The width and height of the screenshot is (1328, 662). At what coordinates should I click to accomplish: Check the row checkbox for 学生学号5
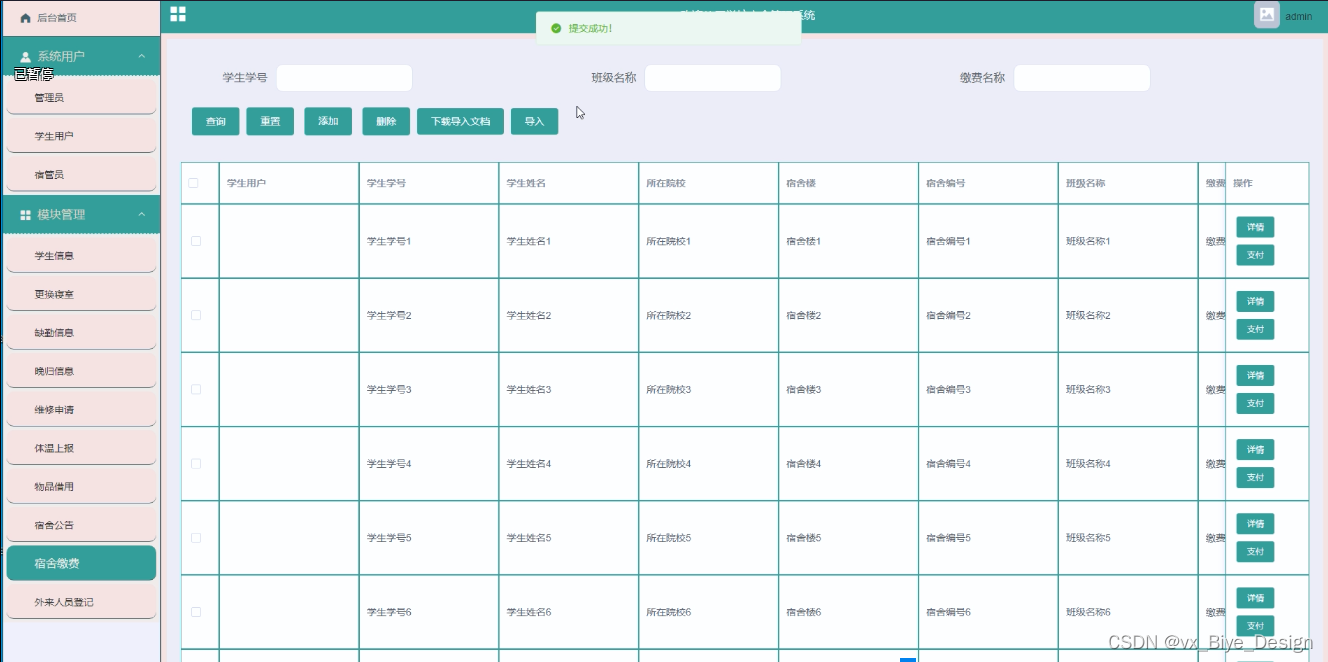tap(196, 537)
